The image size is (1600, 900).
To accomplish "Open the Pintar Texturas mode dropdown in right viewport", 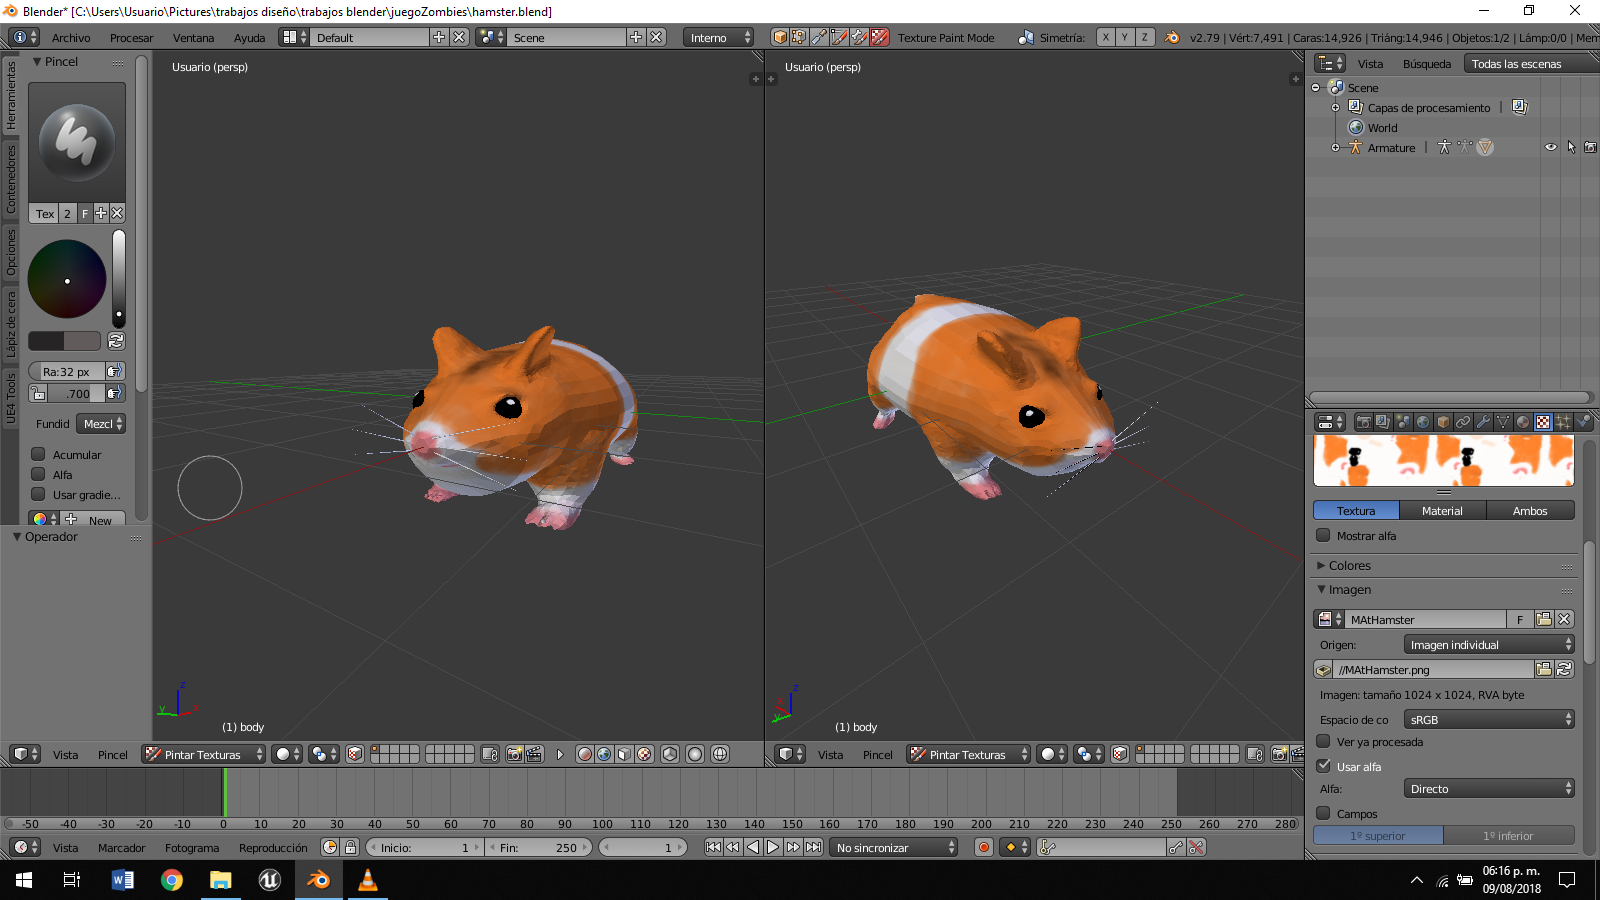I will click(969, 754).
